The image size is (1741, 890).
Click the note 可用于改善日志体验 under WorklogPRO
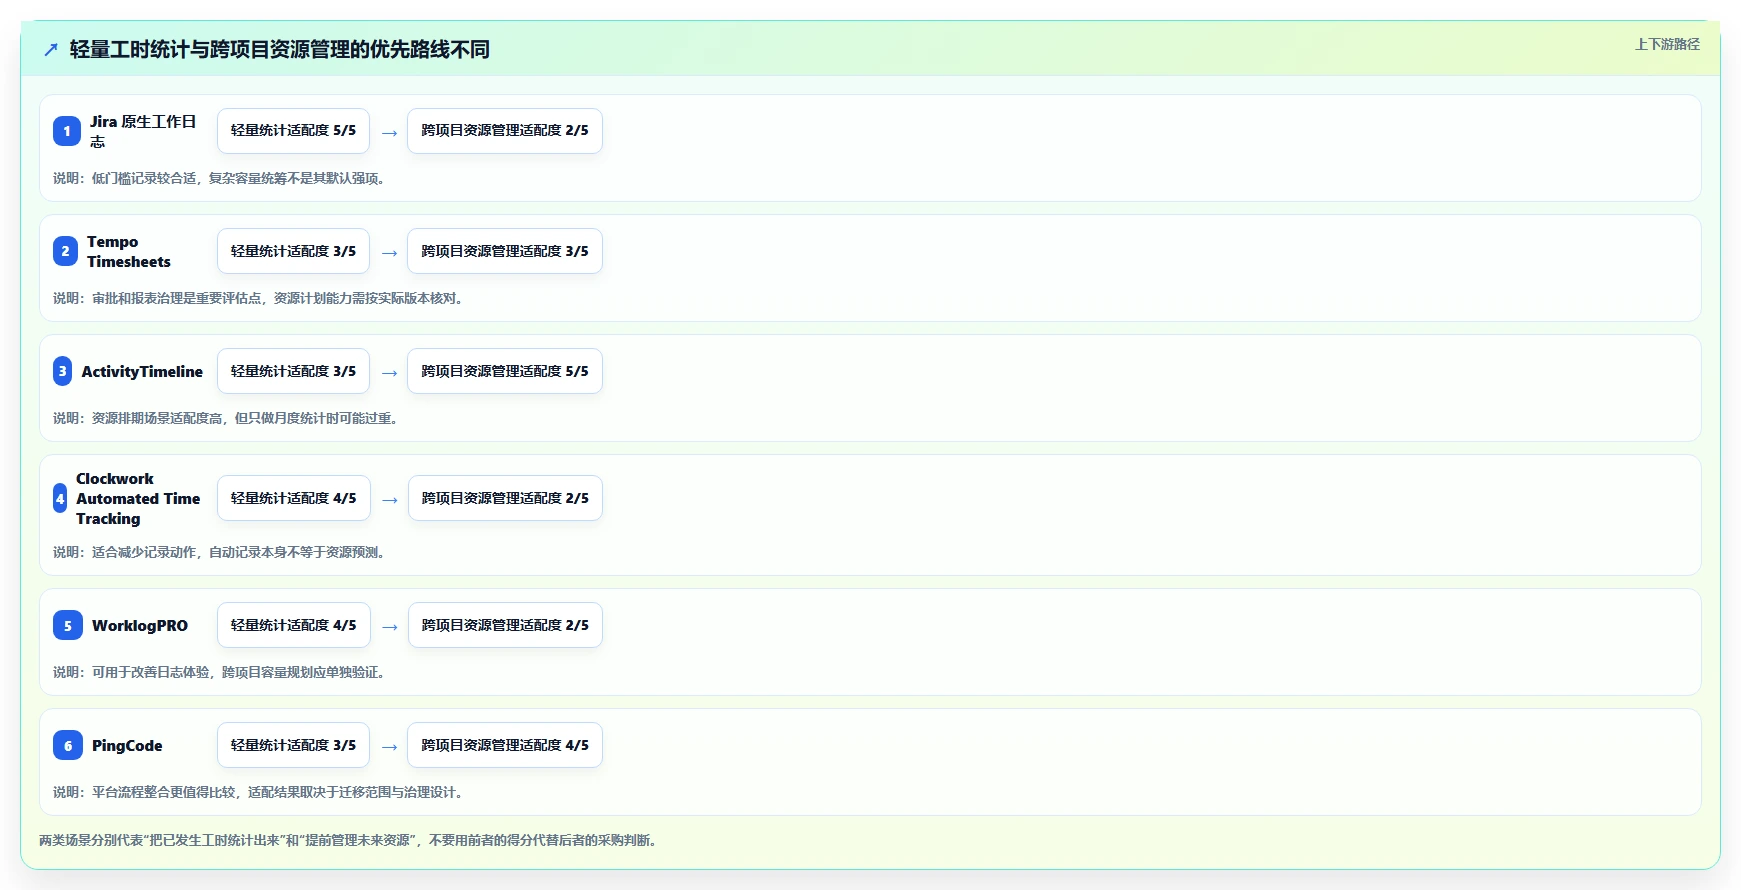coord(219,672)
